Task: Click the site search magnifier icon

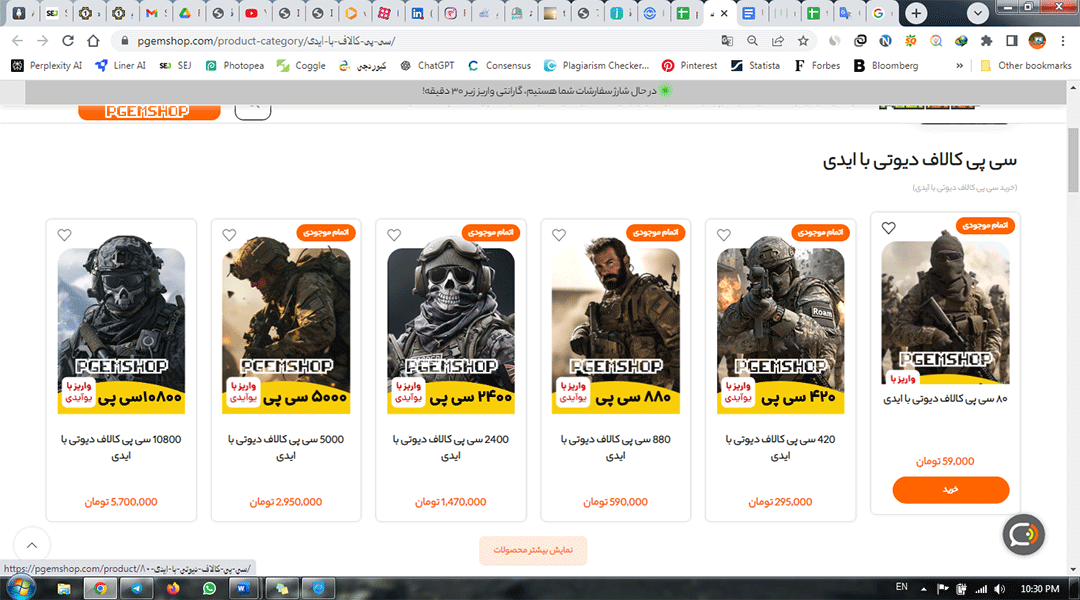Action: [253, 110]
